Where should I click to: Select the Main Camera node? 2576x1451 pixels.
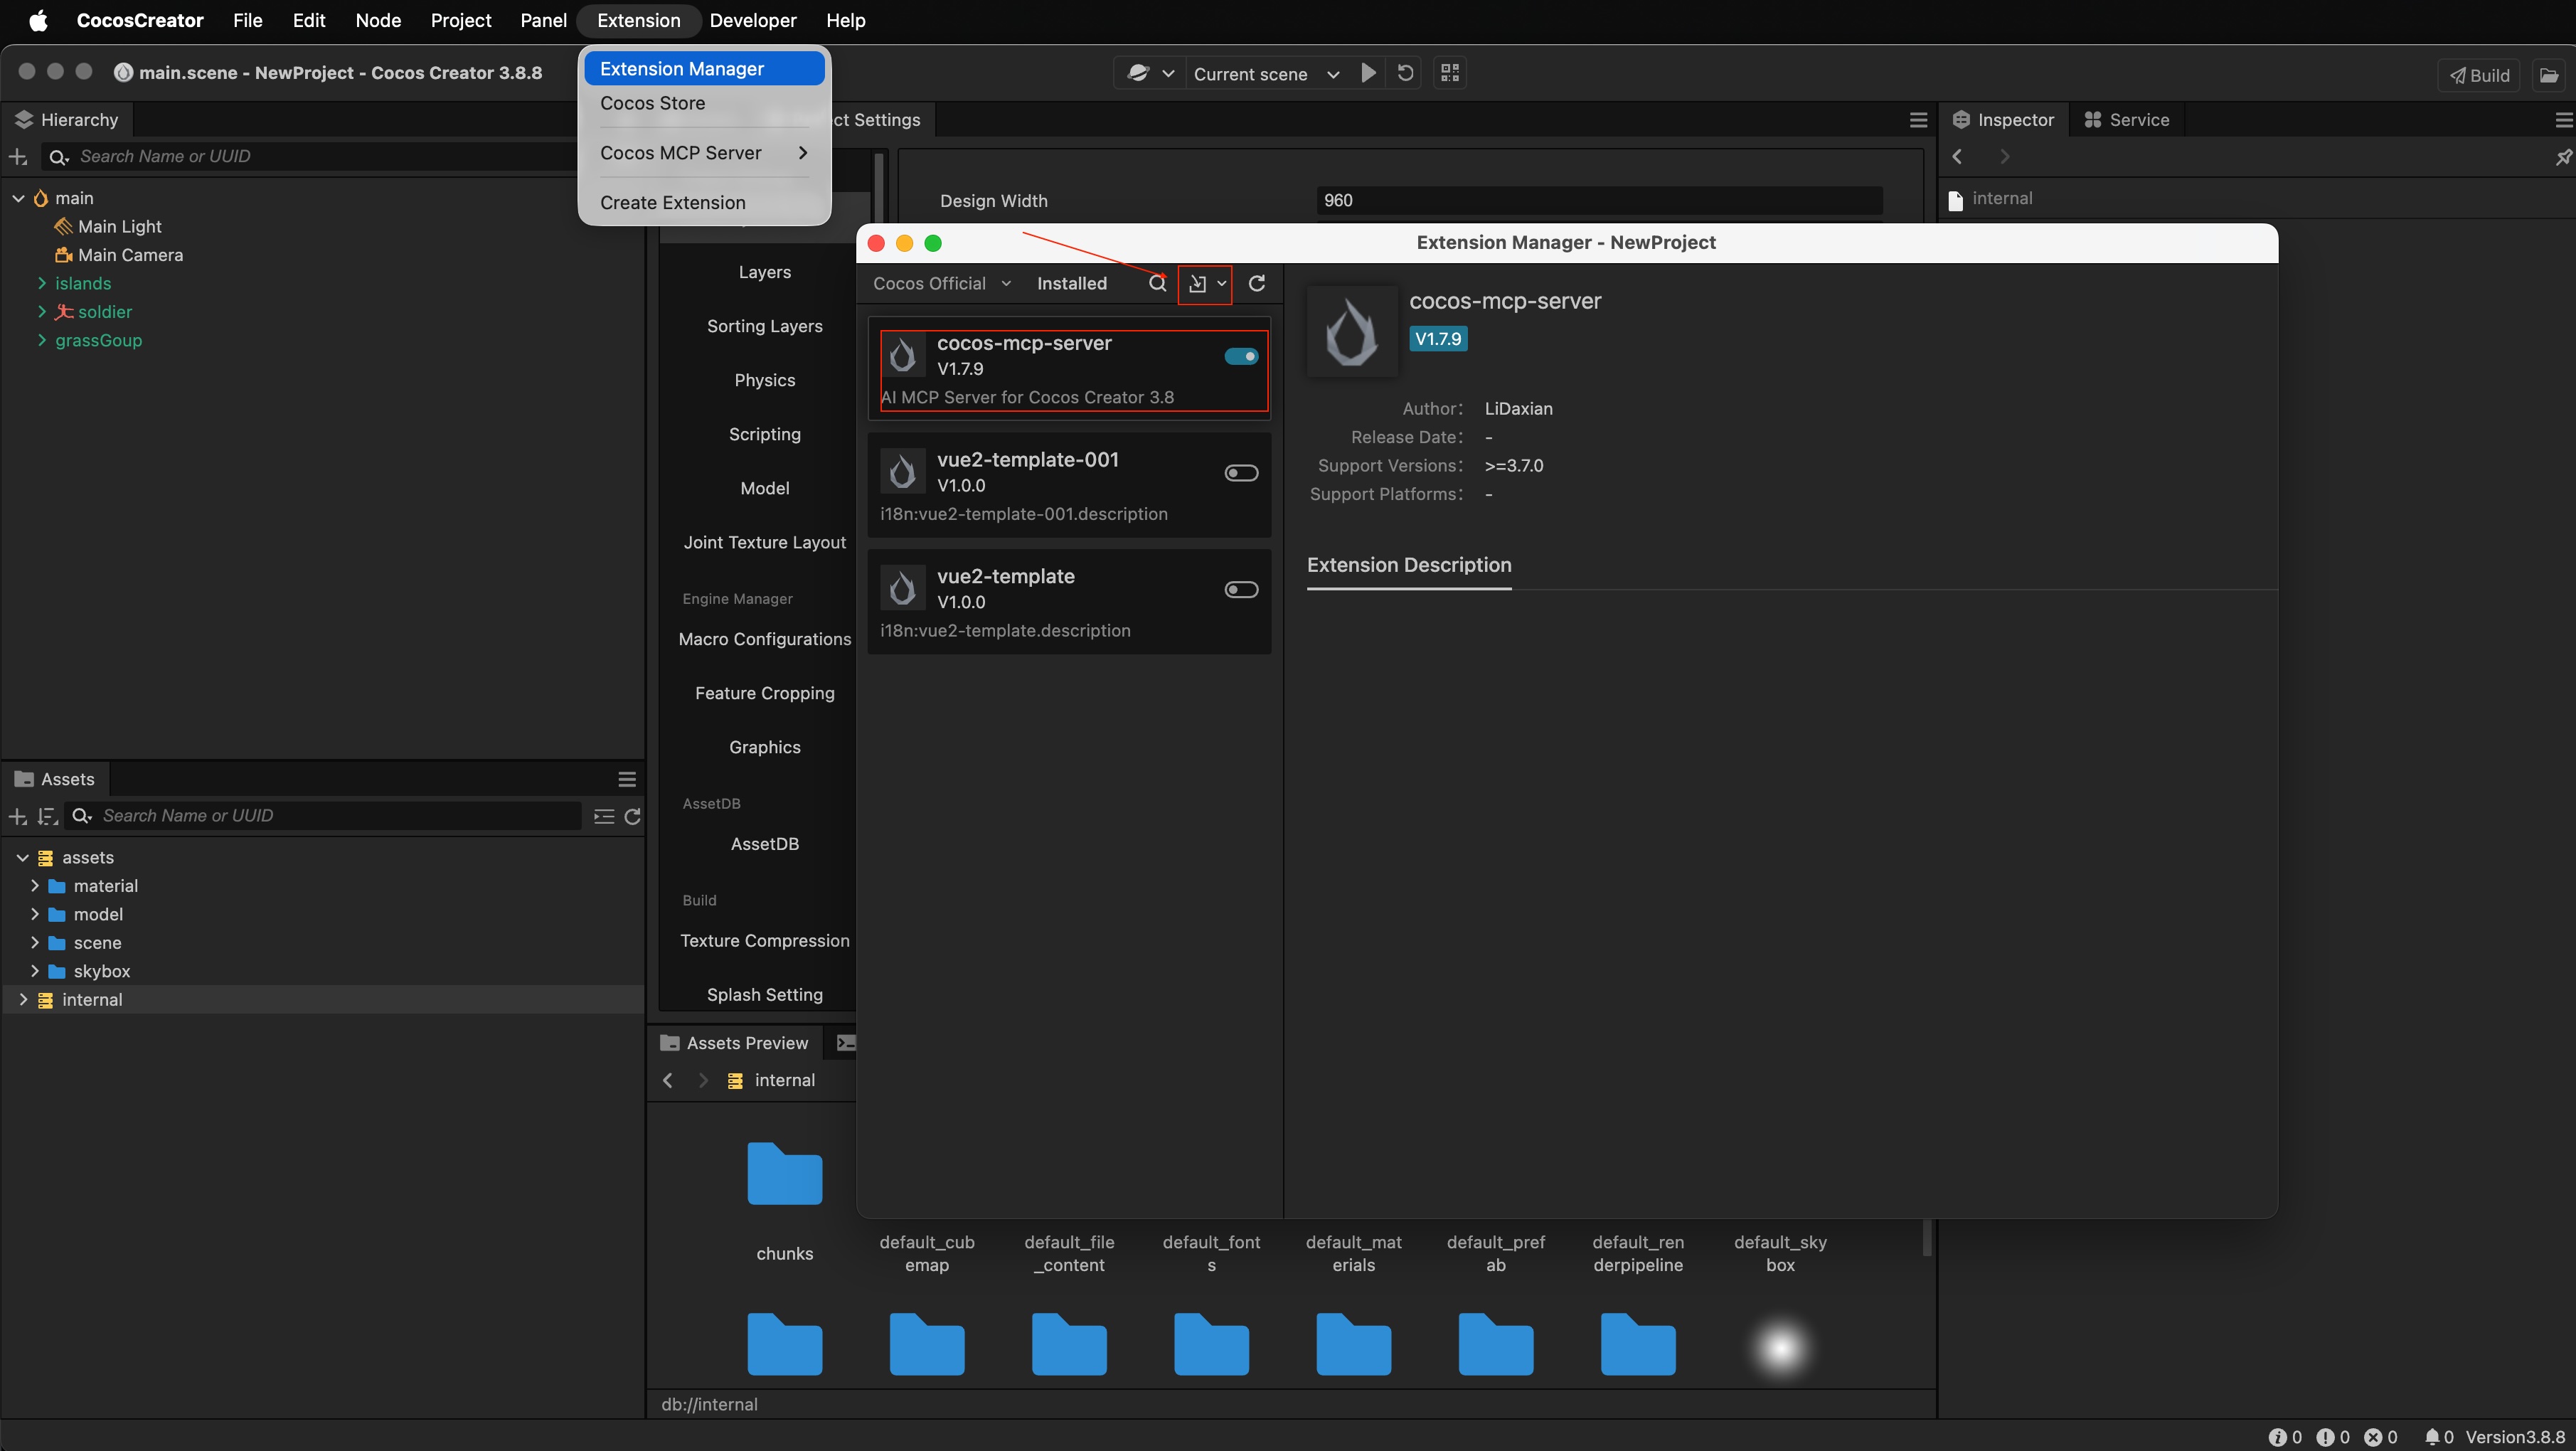coord(130,255)
